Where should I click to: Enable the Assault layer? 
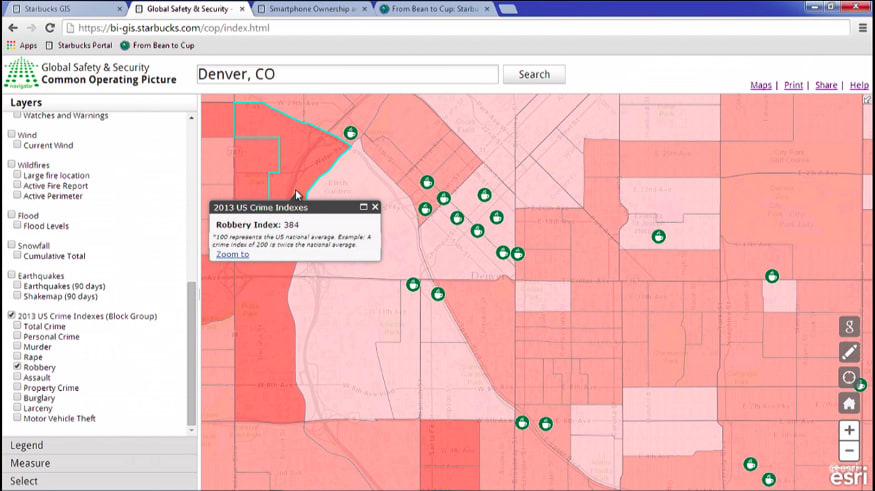tap(17, 377)
